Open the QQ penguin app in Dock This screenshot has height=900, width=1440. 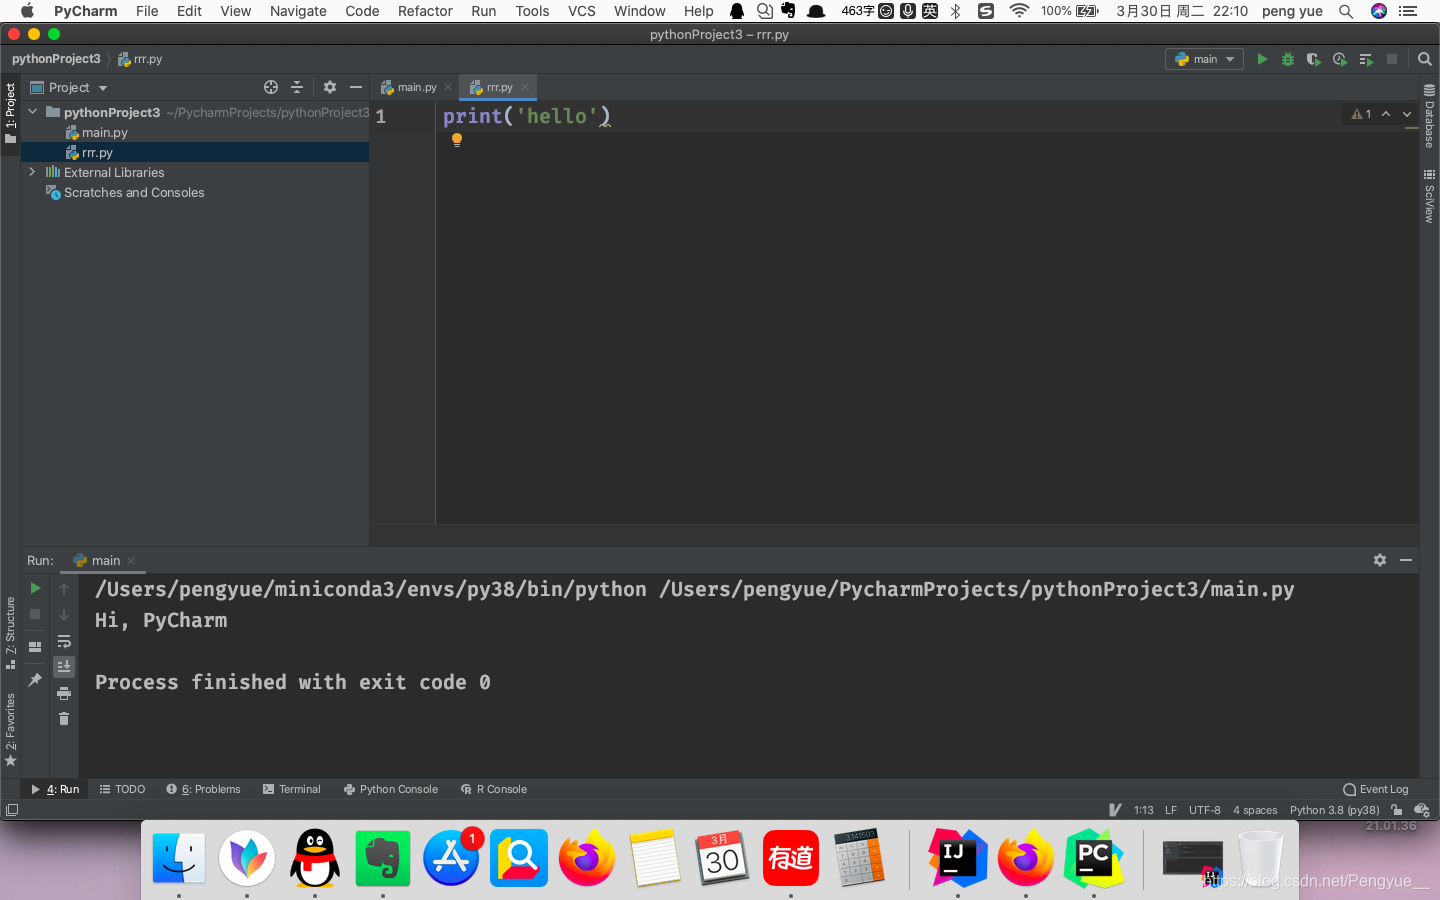pos(315,858)
